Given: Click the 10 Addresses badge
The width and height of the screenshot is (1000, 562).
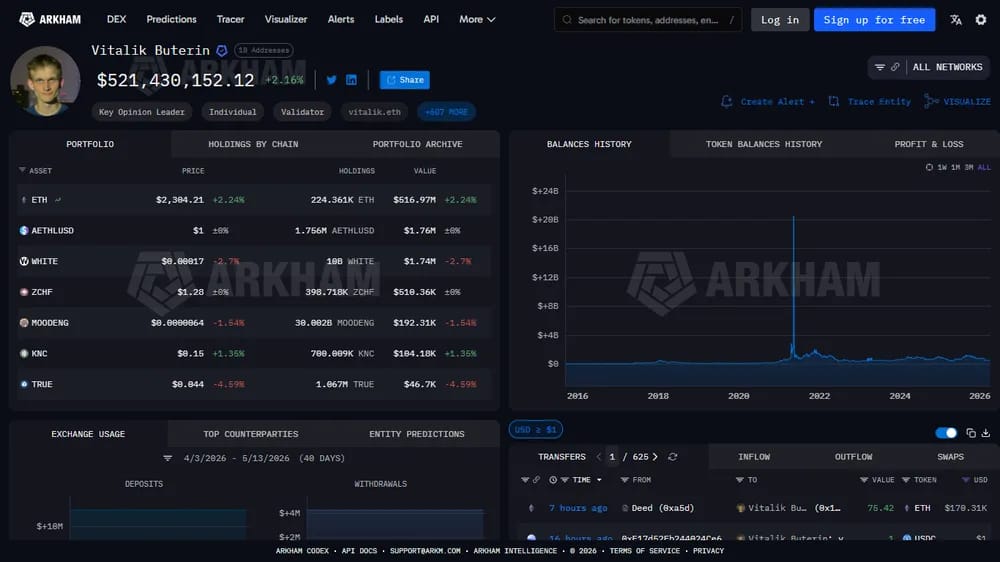Looking at the screenshot, I should click(x=263, y=50).
